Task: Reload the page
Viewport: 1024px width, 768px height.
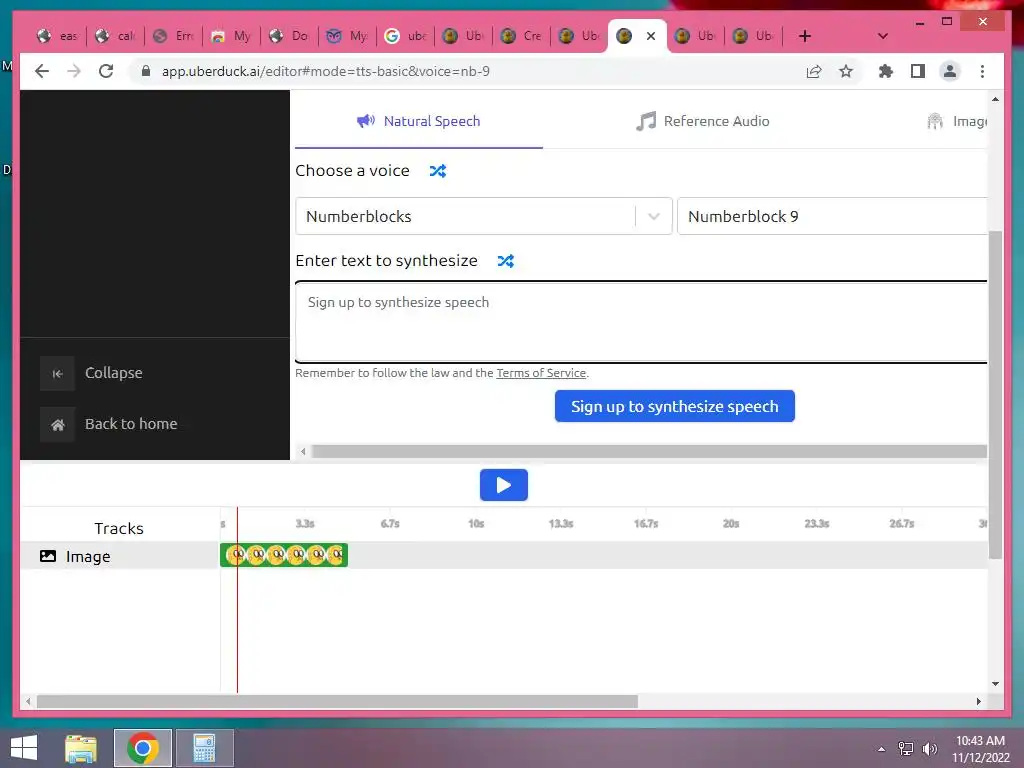Action: tap(106, 71)
